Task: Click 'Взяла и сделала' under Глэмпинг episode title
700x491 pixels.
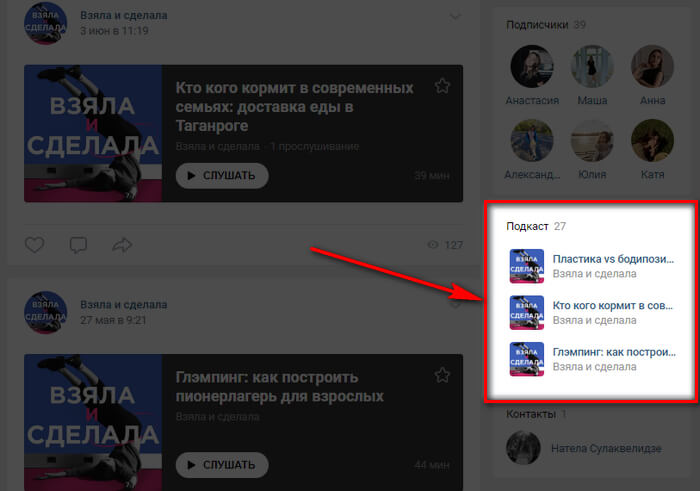Action: [x=217, y=417]
